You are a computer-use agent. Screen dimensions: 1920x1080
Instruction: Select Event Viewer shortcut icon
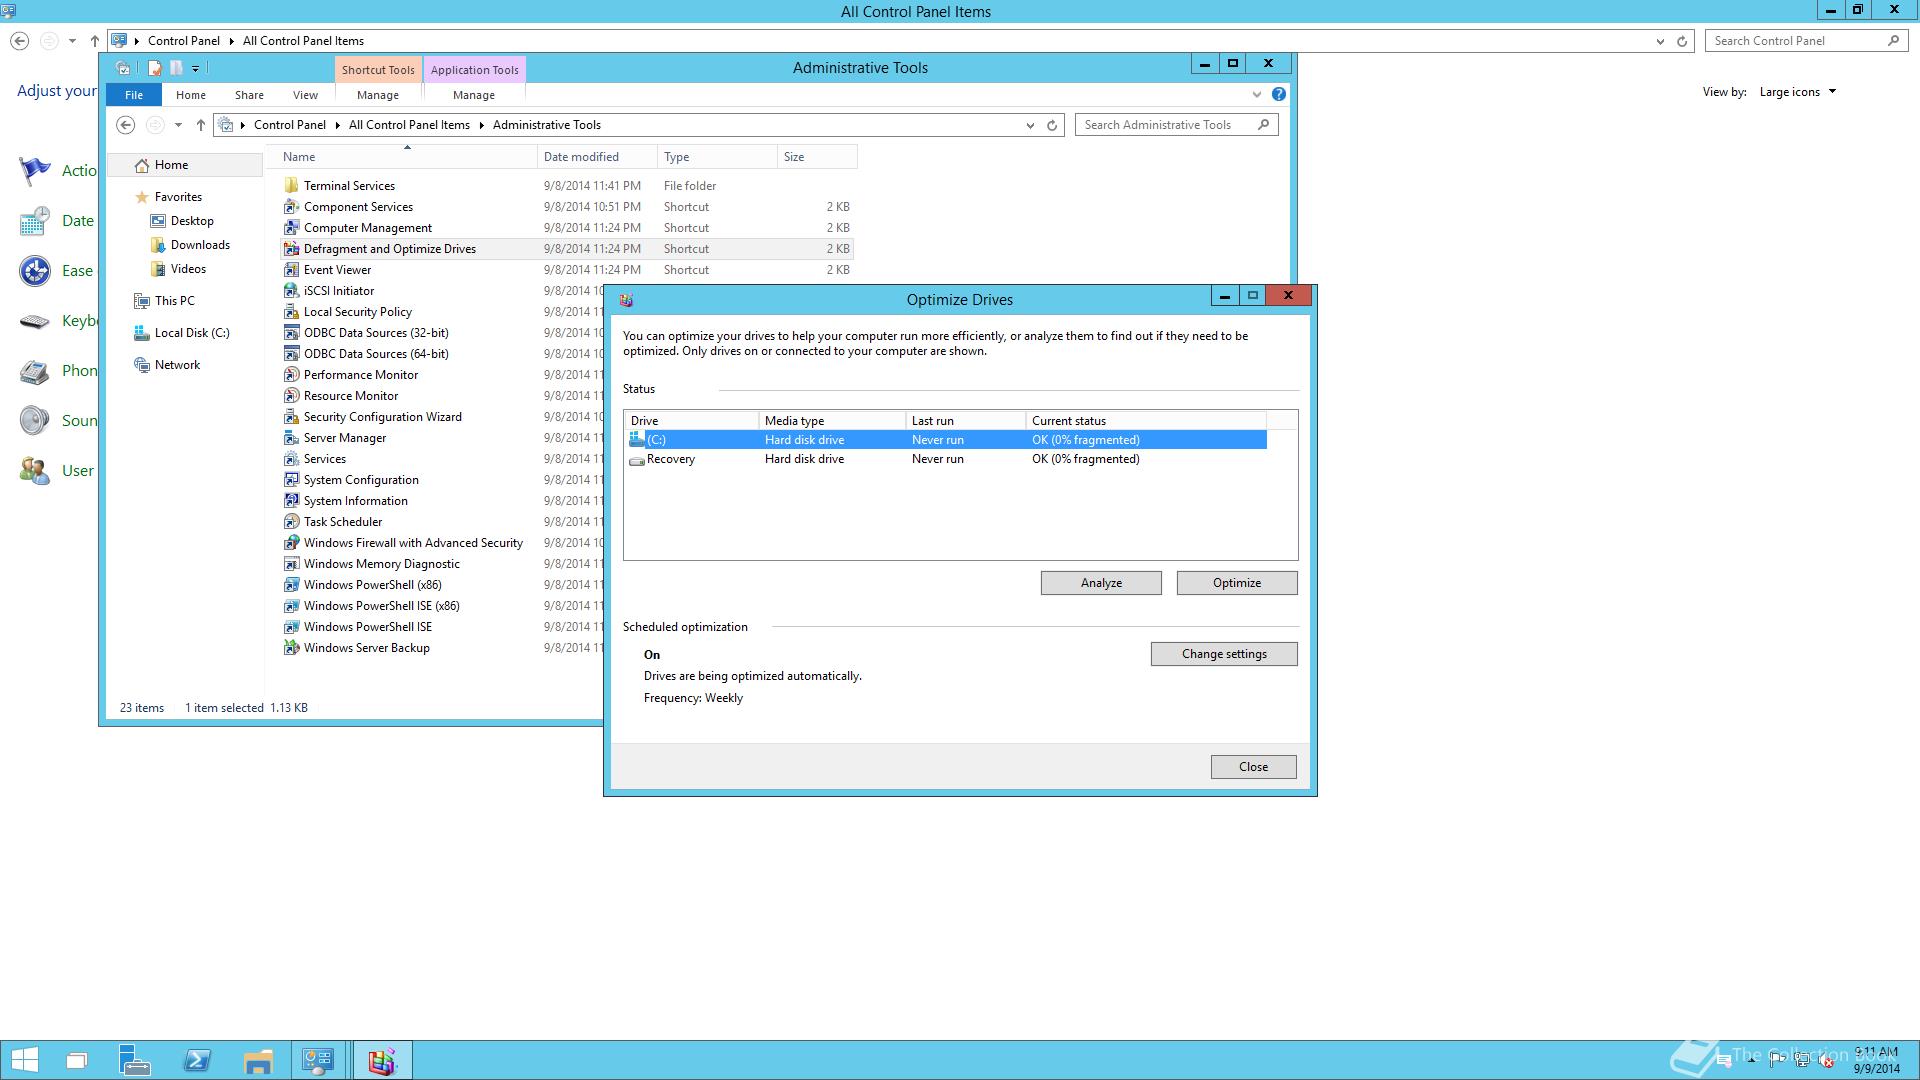(291, 270)
